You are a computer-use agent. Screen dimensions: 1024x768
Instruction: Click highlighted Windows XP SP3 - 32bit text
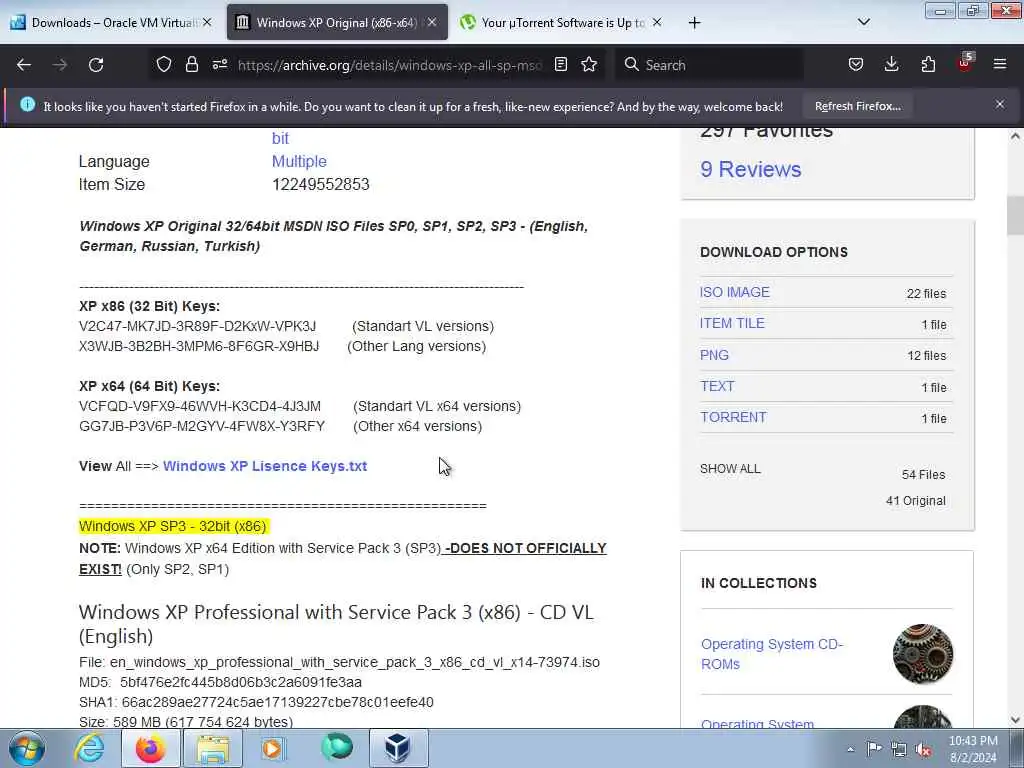pos(172,526)
